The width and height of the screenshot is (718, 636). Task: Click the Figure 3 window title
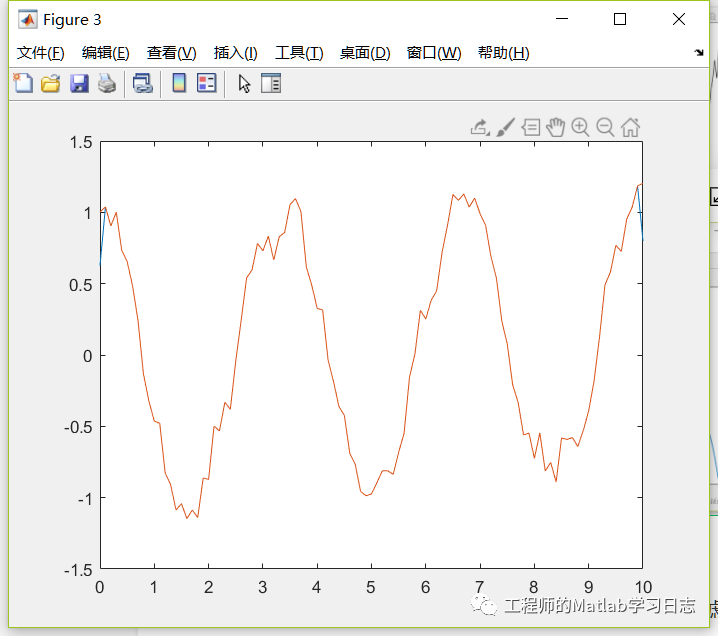pos(72,20)
